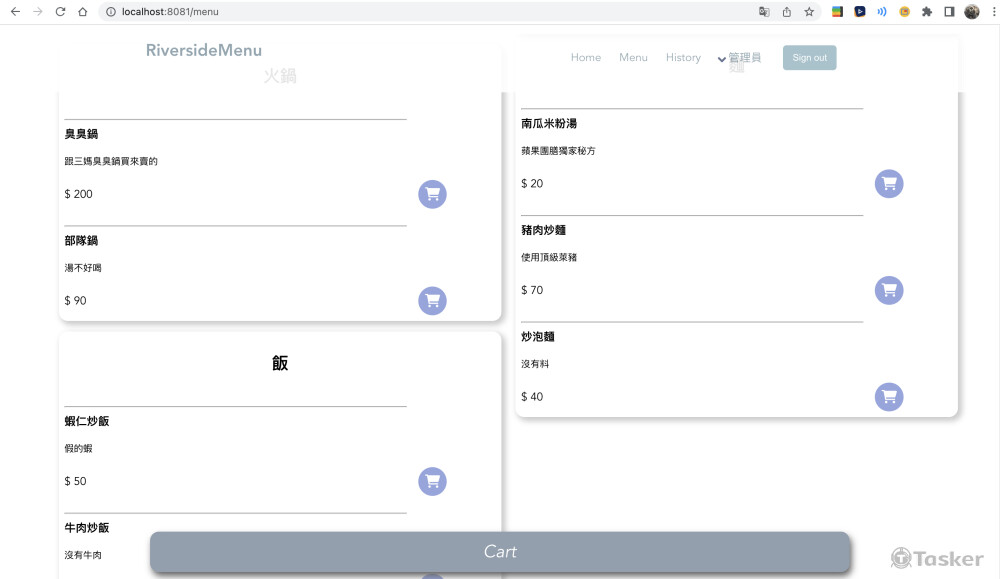This screenshot has height=579, width=1000.
Task: Go to the Home nav item
Action: tap(585, 58)
